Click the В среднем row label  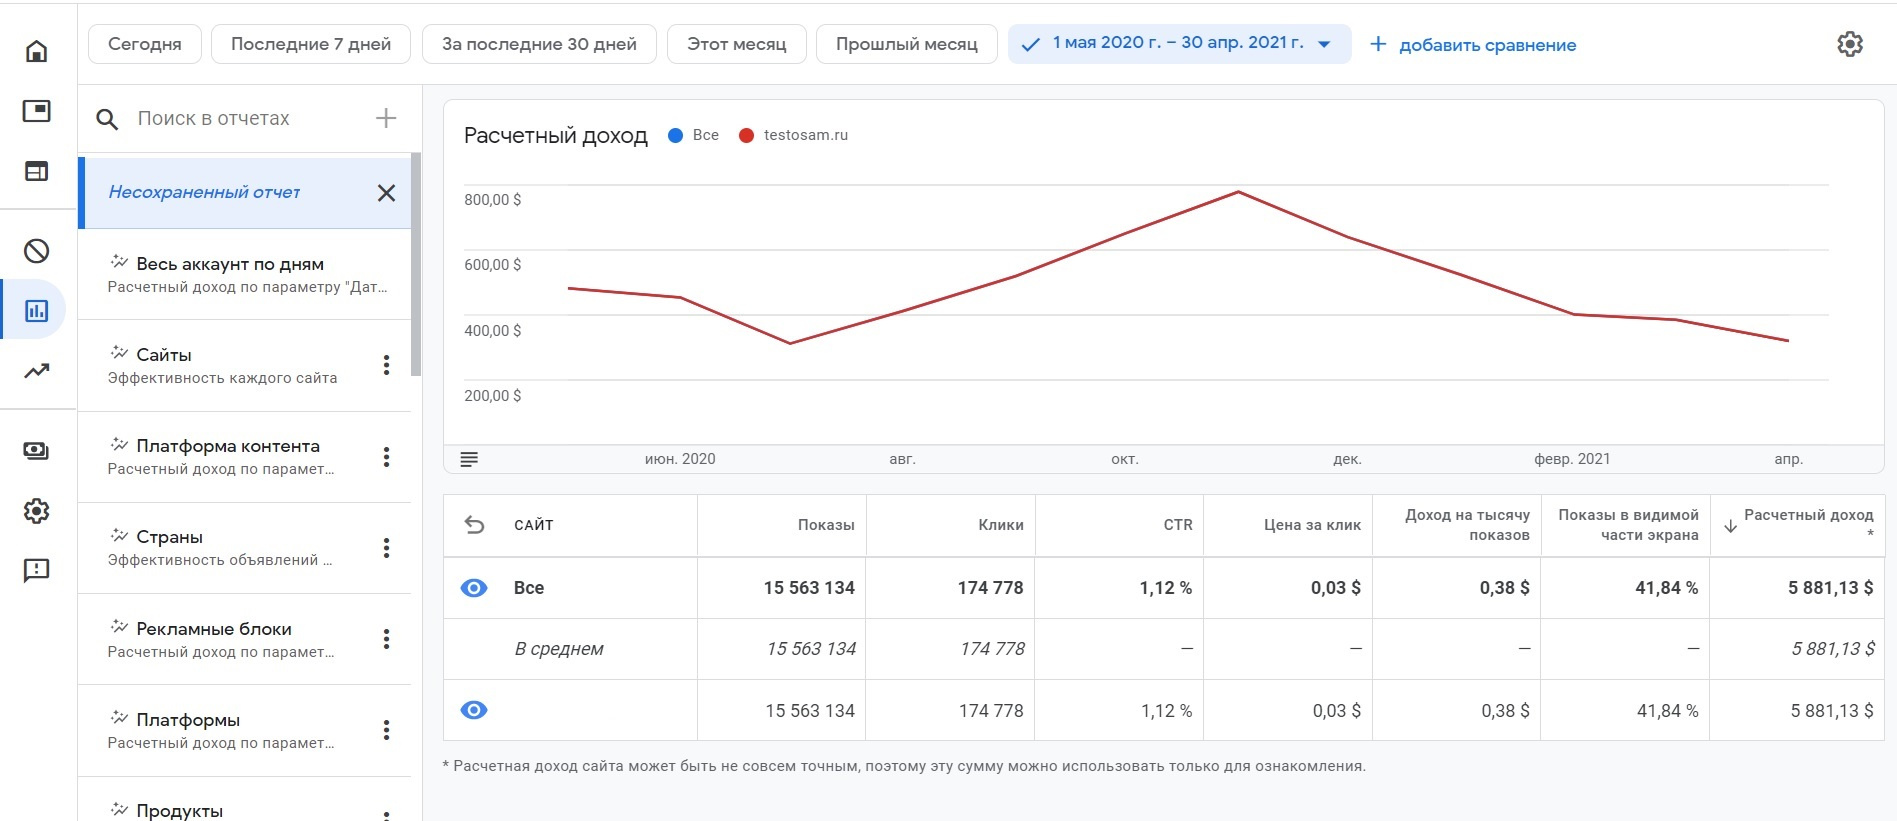click(559, 649)
